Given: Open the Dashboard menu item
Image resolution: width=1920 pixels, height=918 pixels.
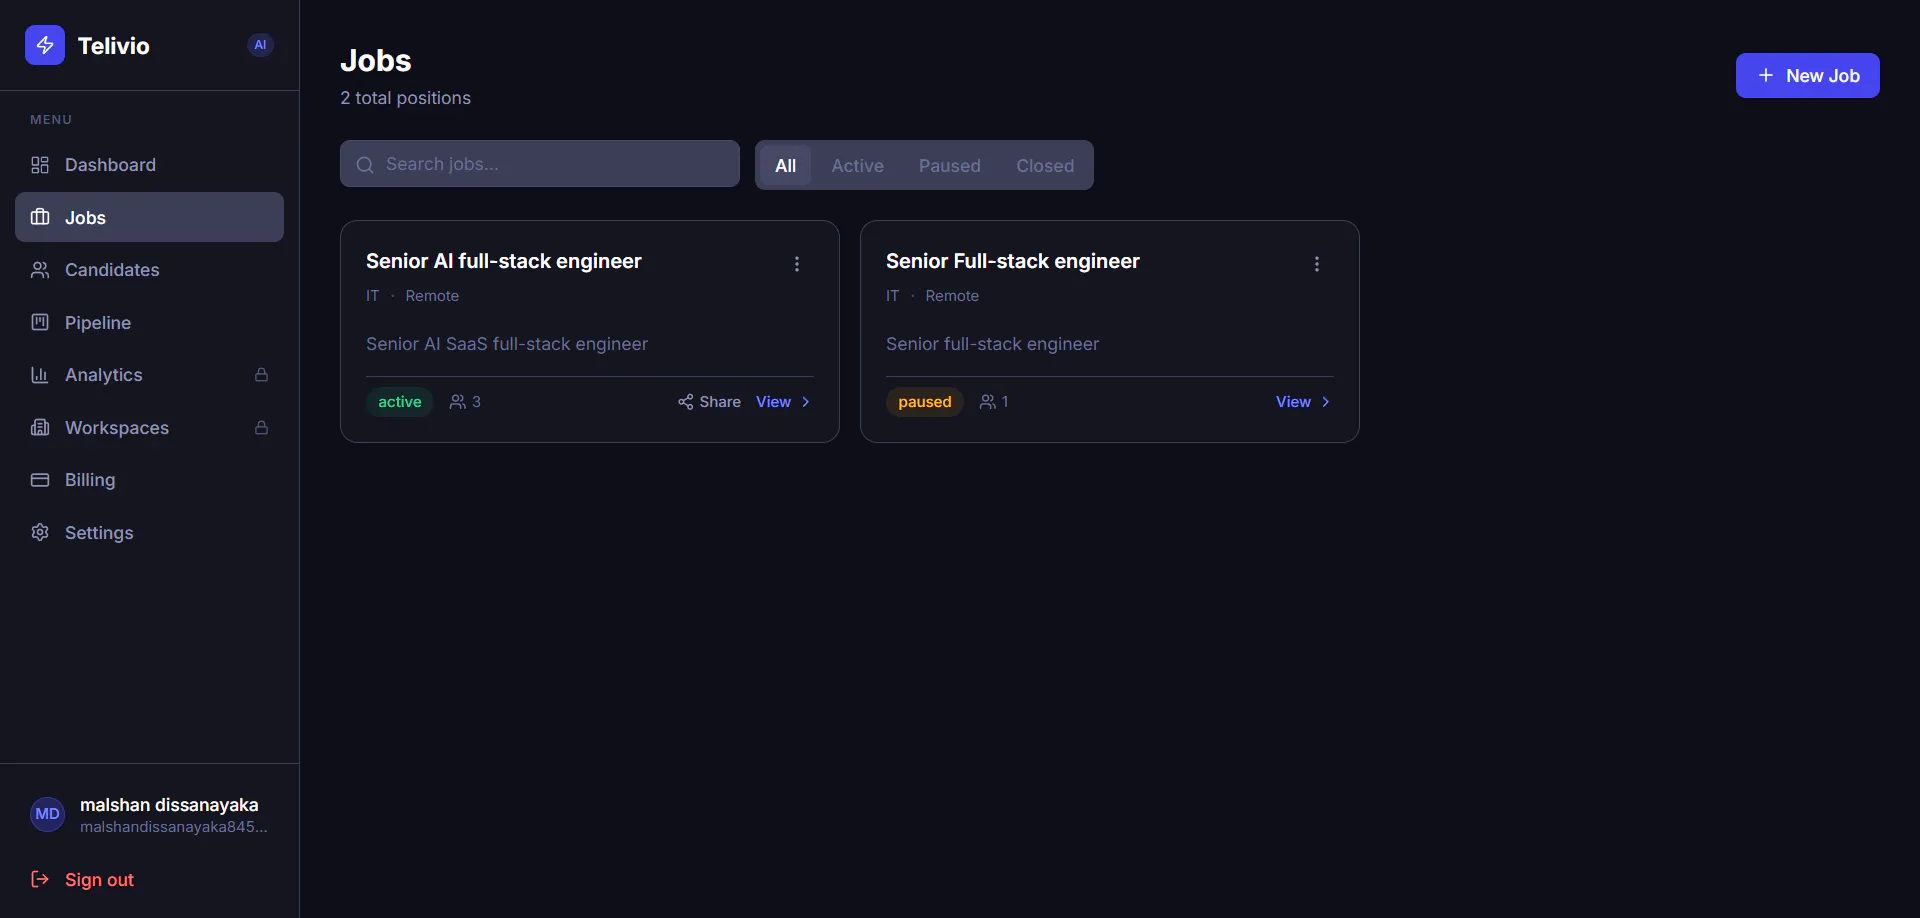Looking at the screenshot, I should pos(149,165).
